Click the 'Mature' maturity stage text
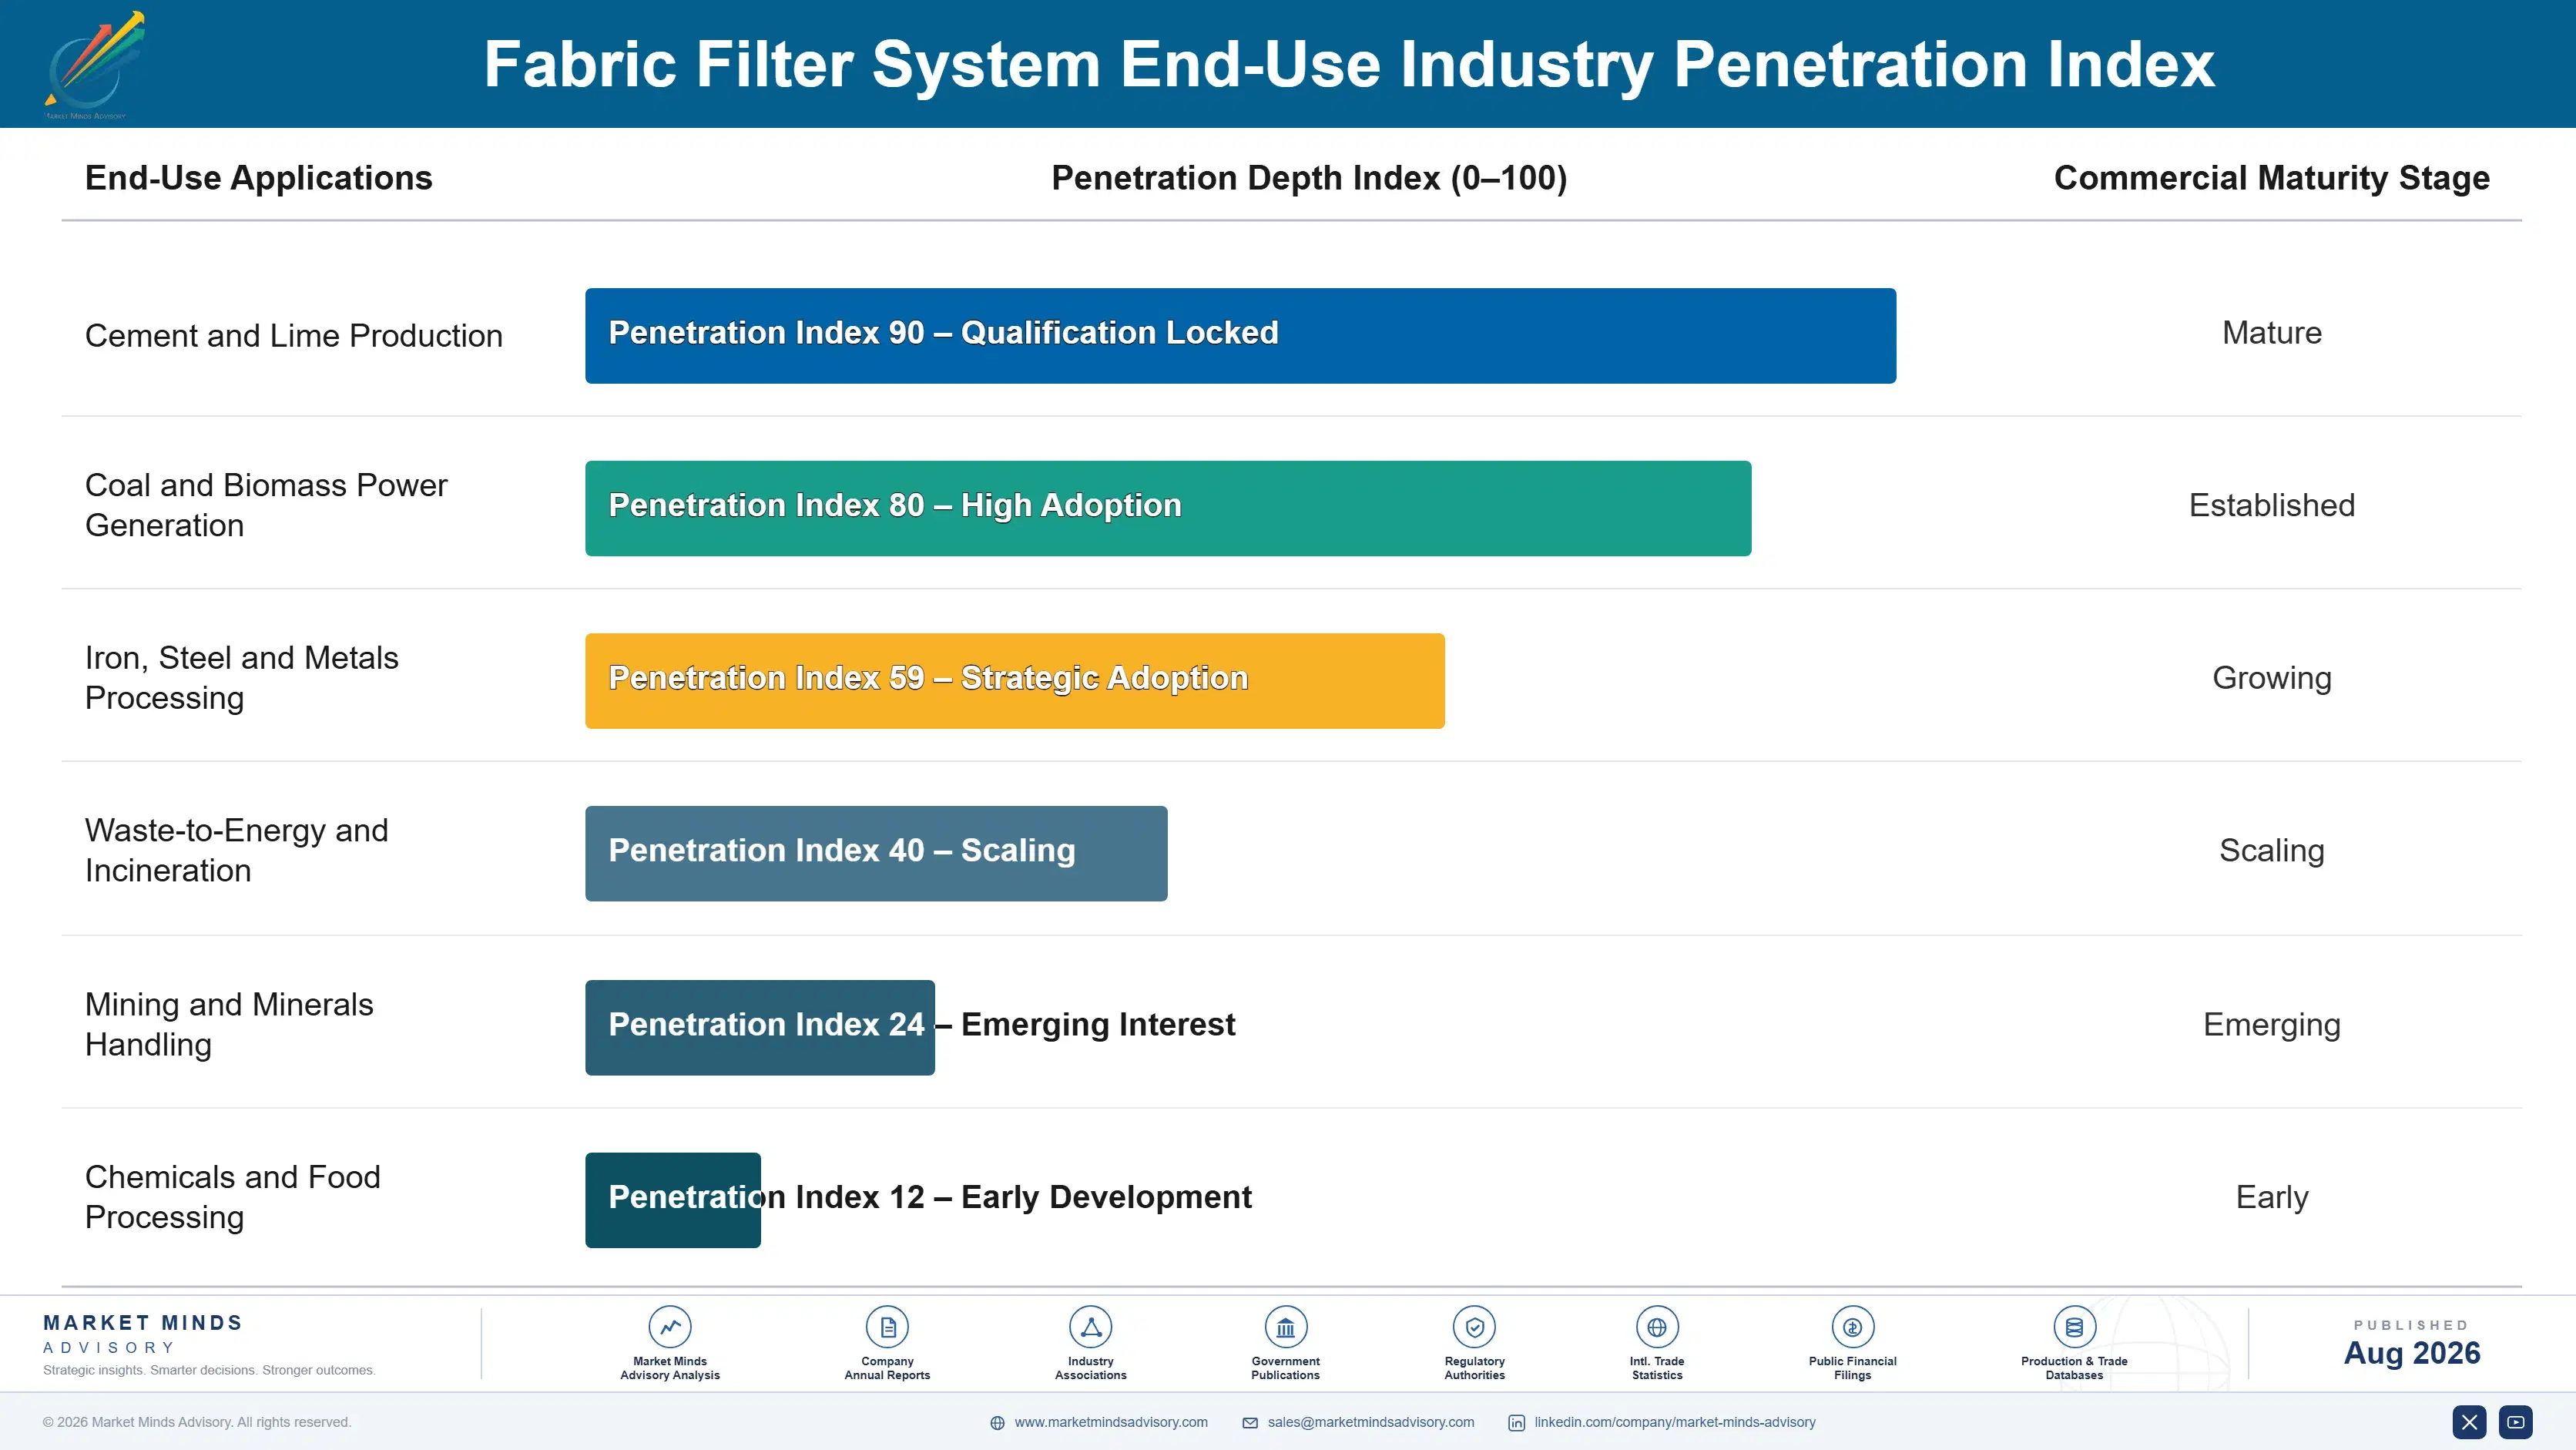 (2271, 333)
